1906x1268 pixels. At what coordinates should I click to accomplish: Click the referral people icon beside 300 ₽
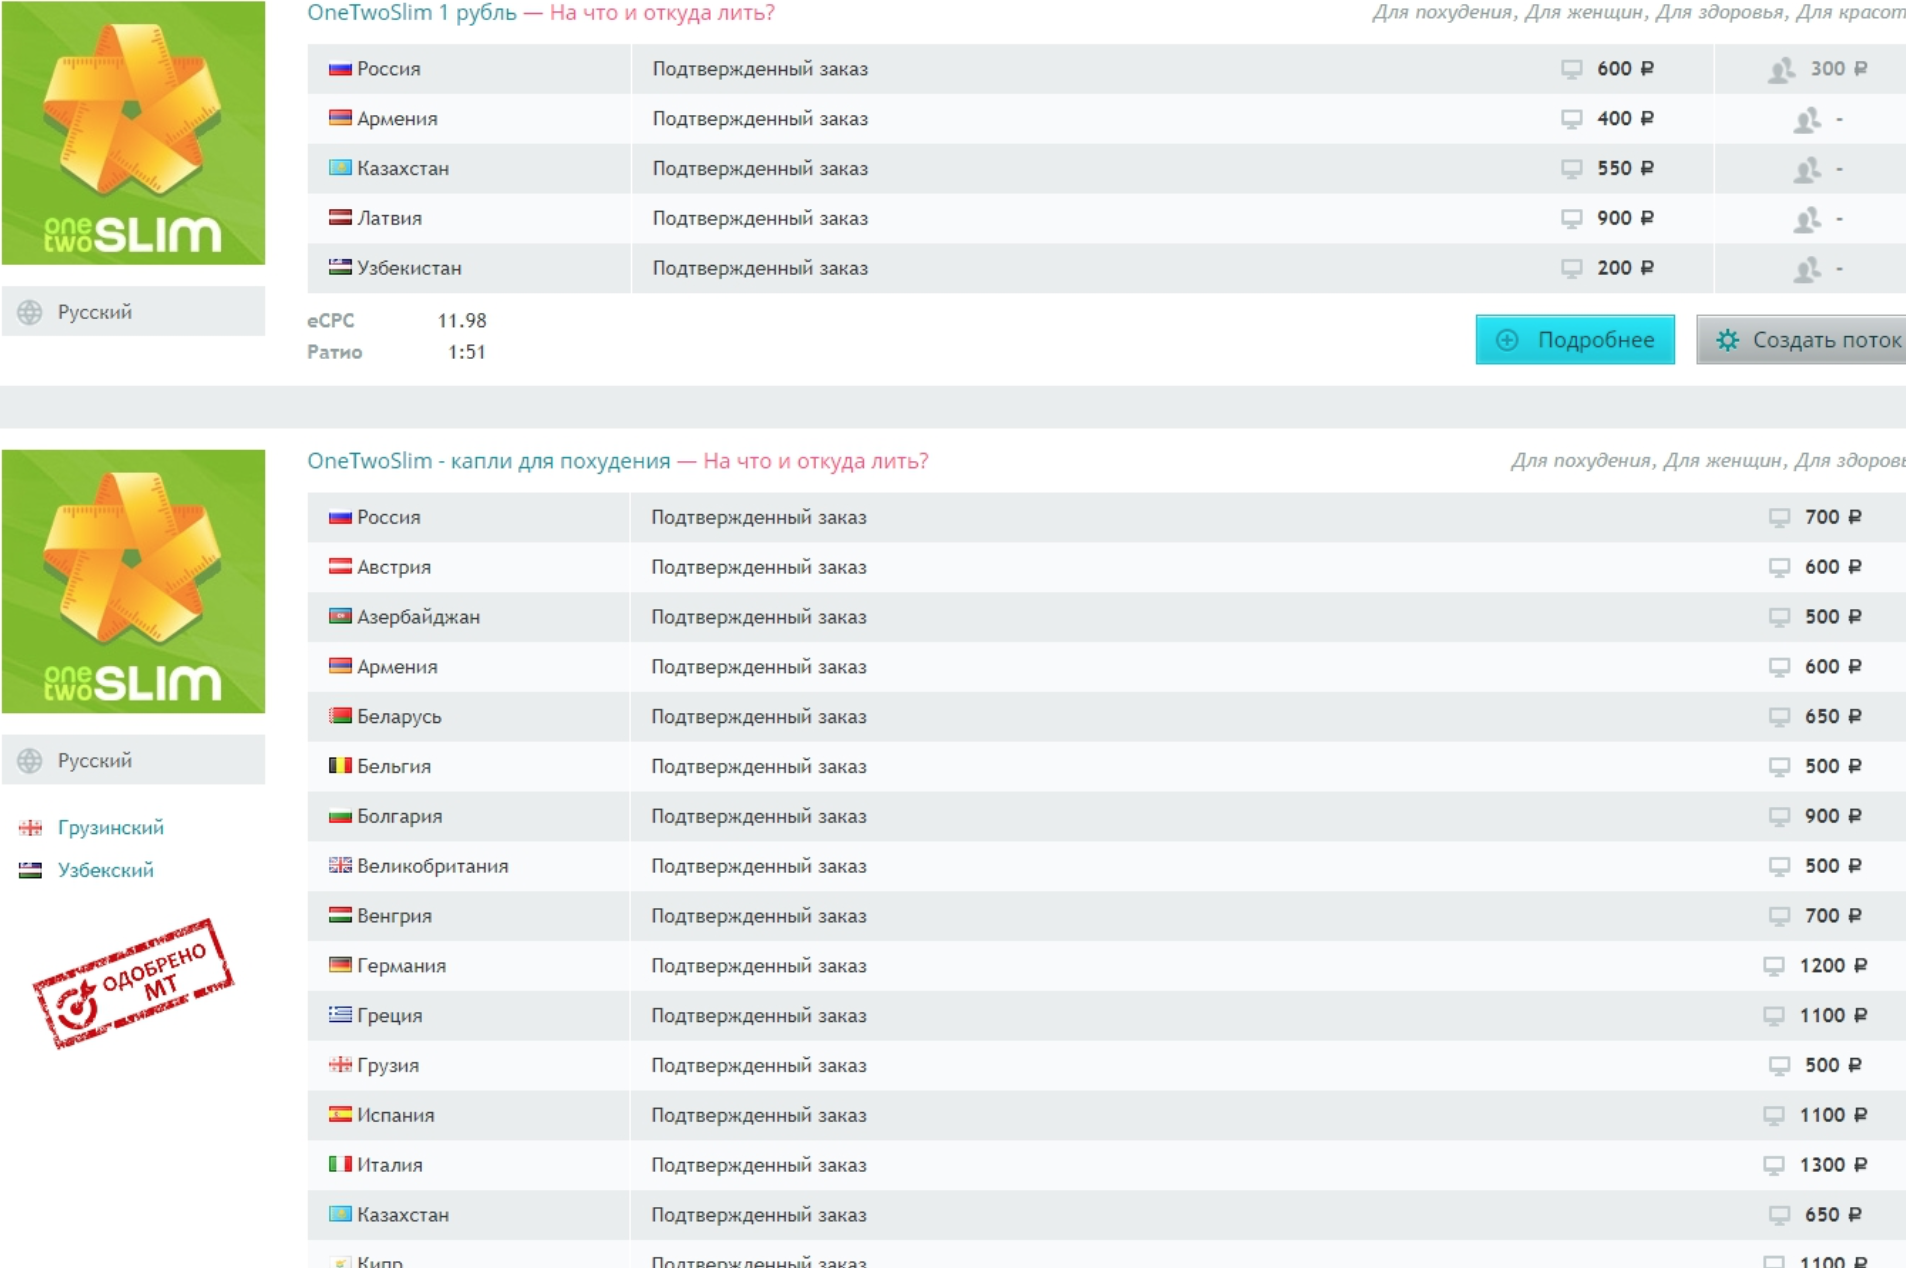pyautogui.click(x=1781, y=70)
